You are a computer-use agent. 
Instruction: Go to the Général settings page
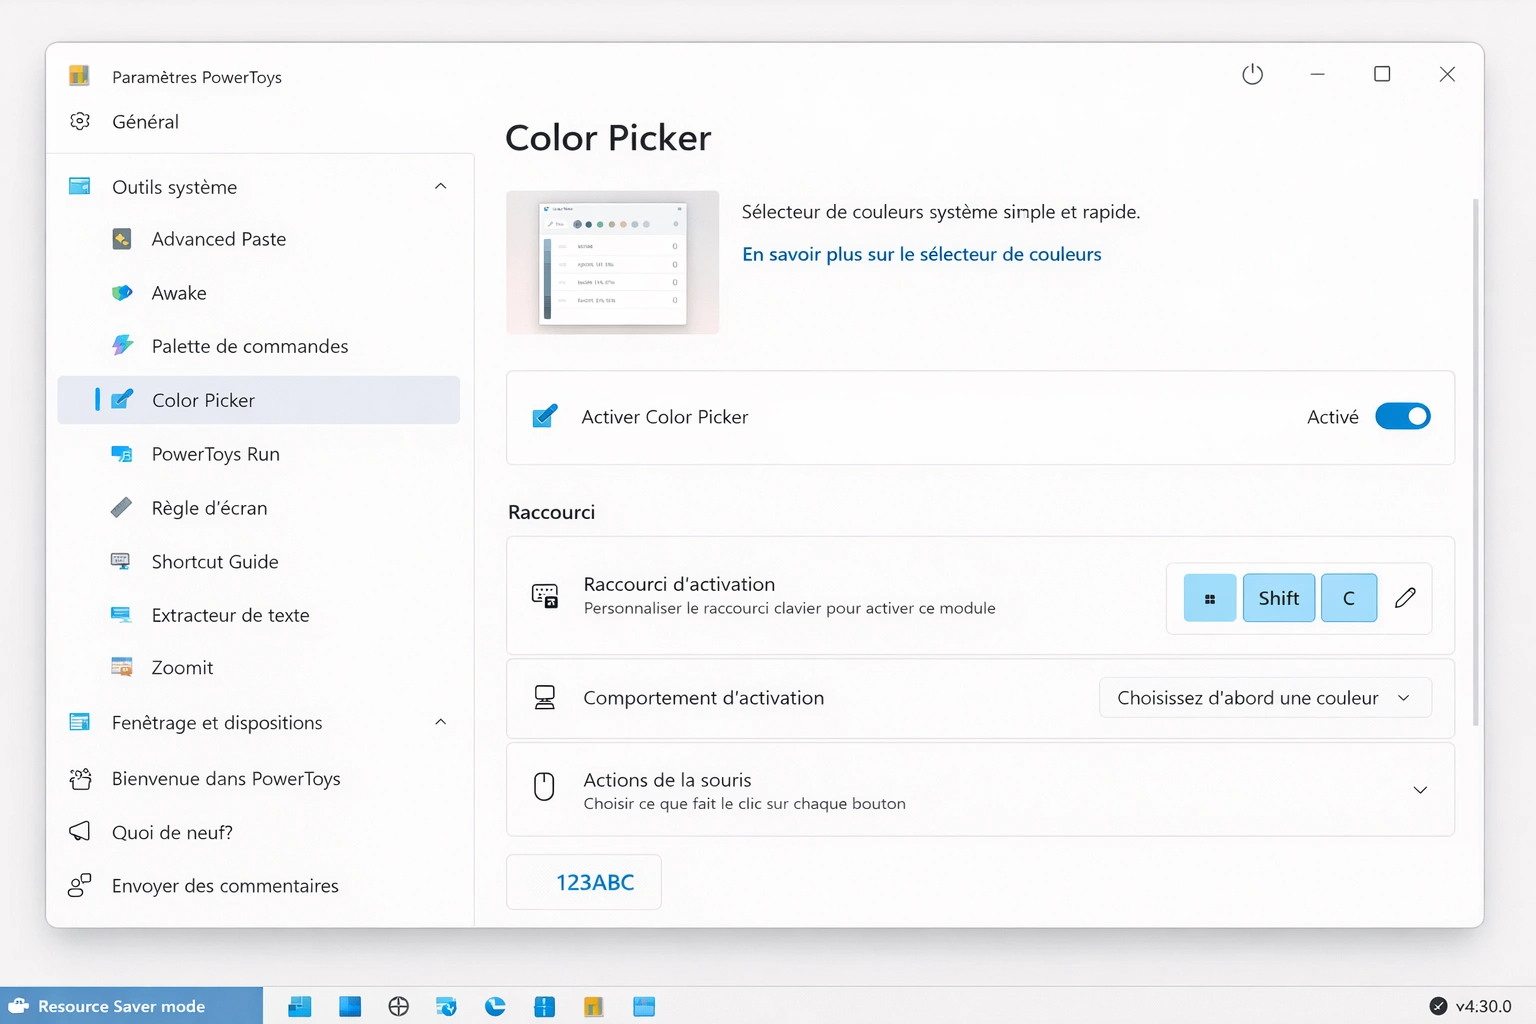(146, 121)
